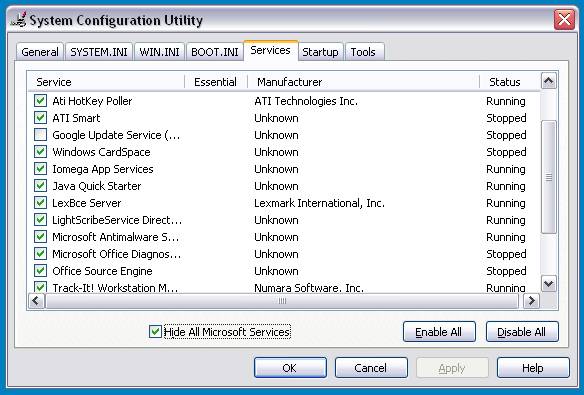Select the Iomega App Services name
Viewport: 584px width, 395px height.
point(103,169)
